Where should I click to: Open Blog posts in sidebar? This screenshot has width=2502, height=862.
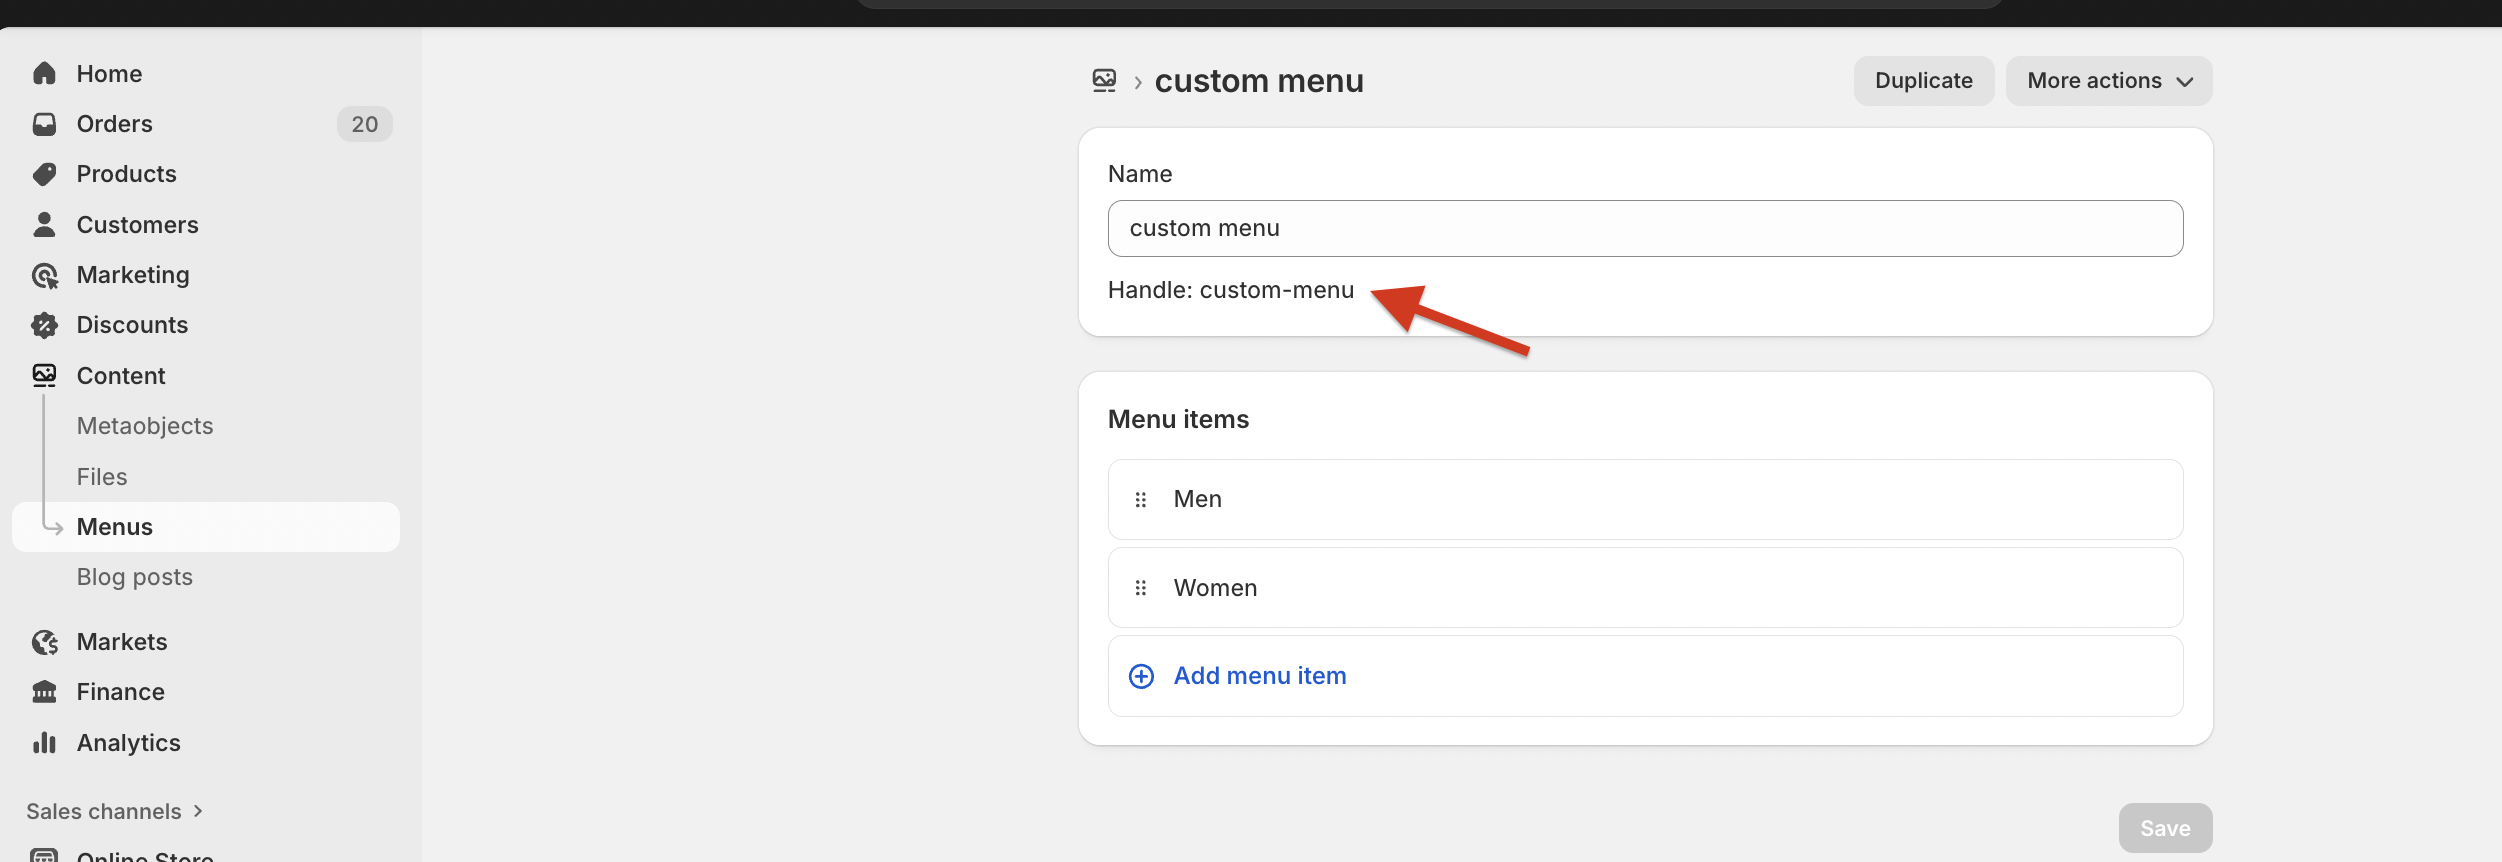coord(135,577)
